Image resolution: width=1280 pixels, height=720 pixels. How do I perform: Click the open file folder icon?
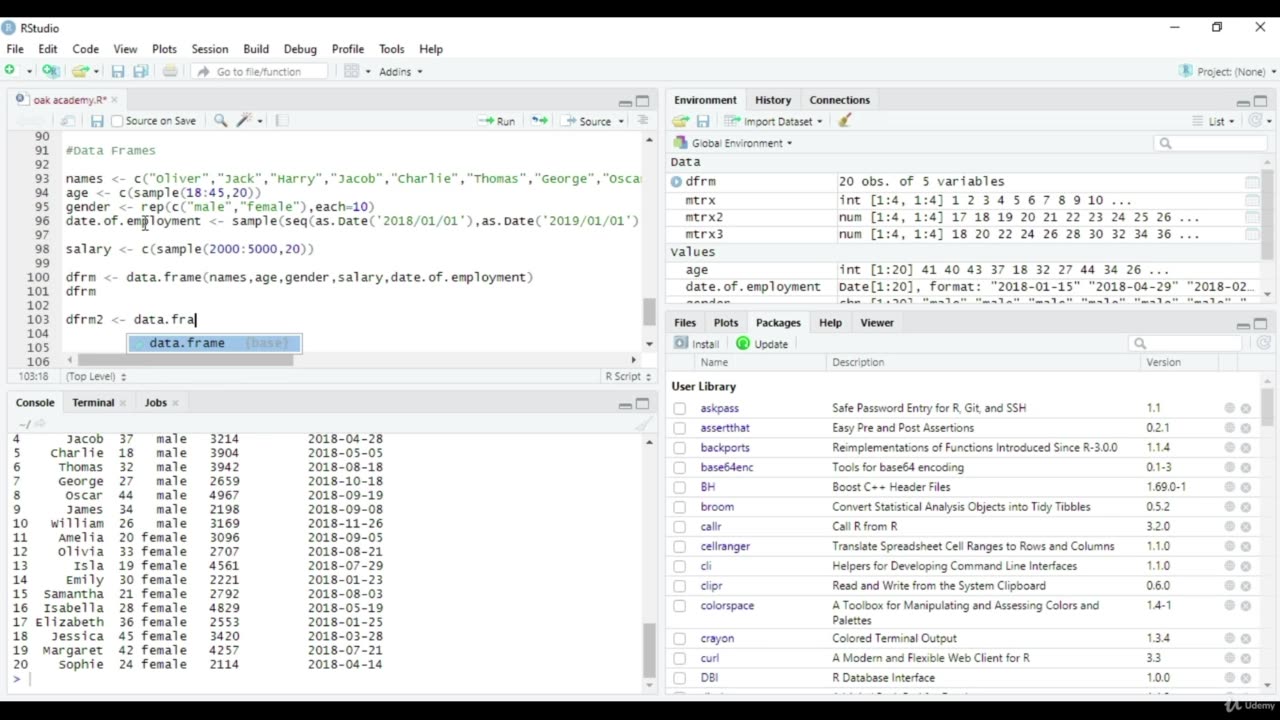tap(80, 71)
